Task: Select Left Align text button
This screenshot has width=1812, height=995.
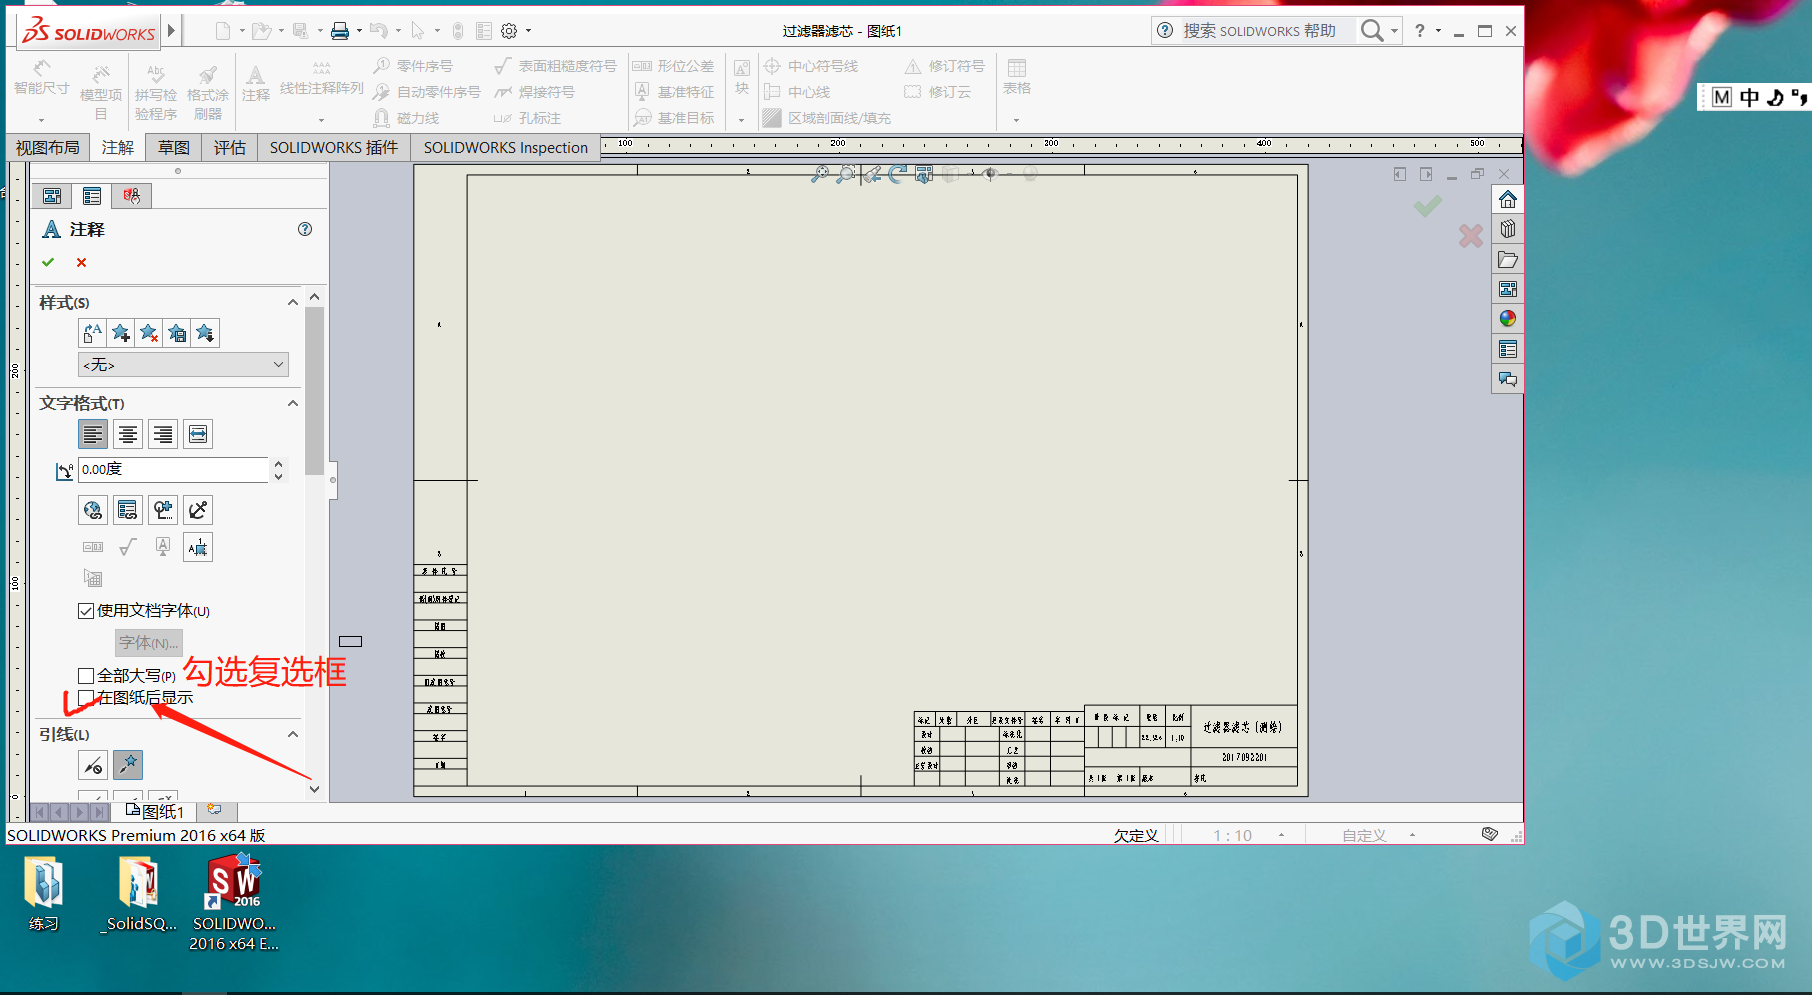Action: click(93, 434)
